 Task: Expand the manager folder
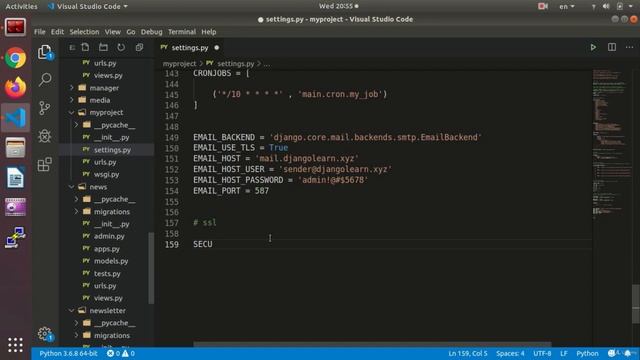point(104,88)
